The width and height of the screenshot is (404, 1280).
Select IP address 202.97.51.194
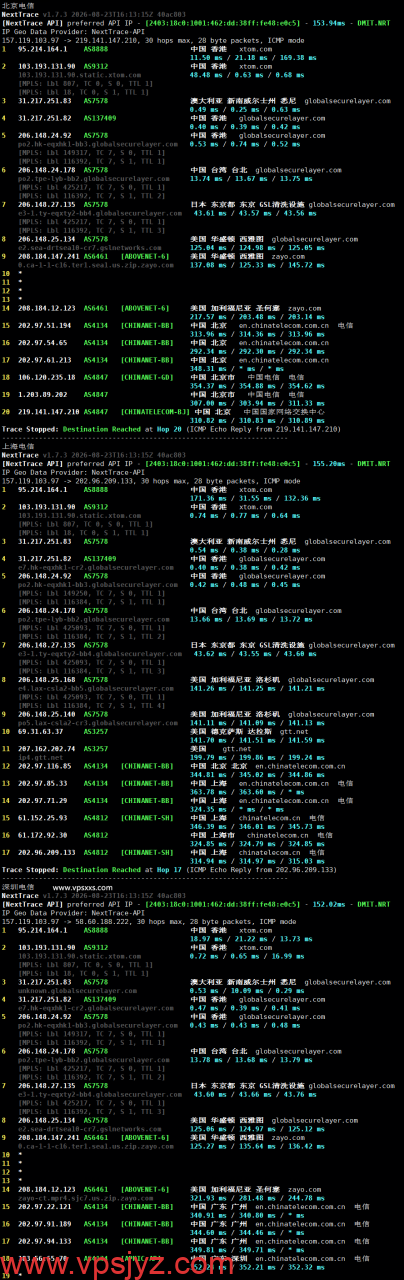tap(45, 325)
